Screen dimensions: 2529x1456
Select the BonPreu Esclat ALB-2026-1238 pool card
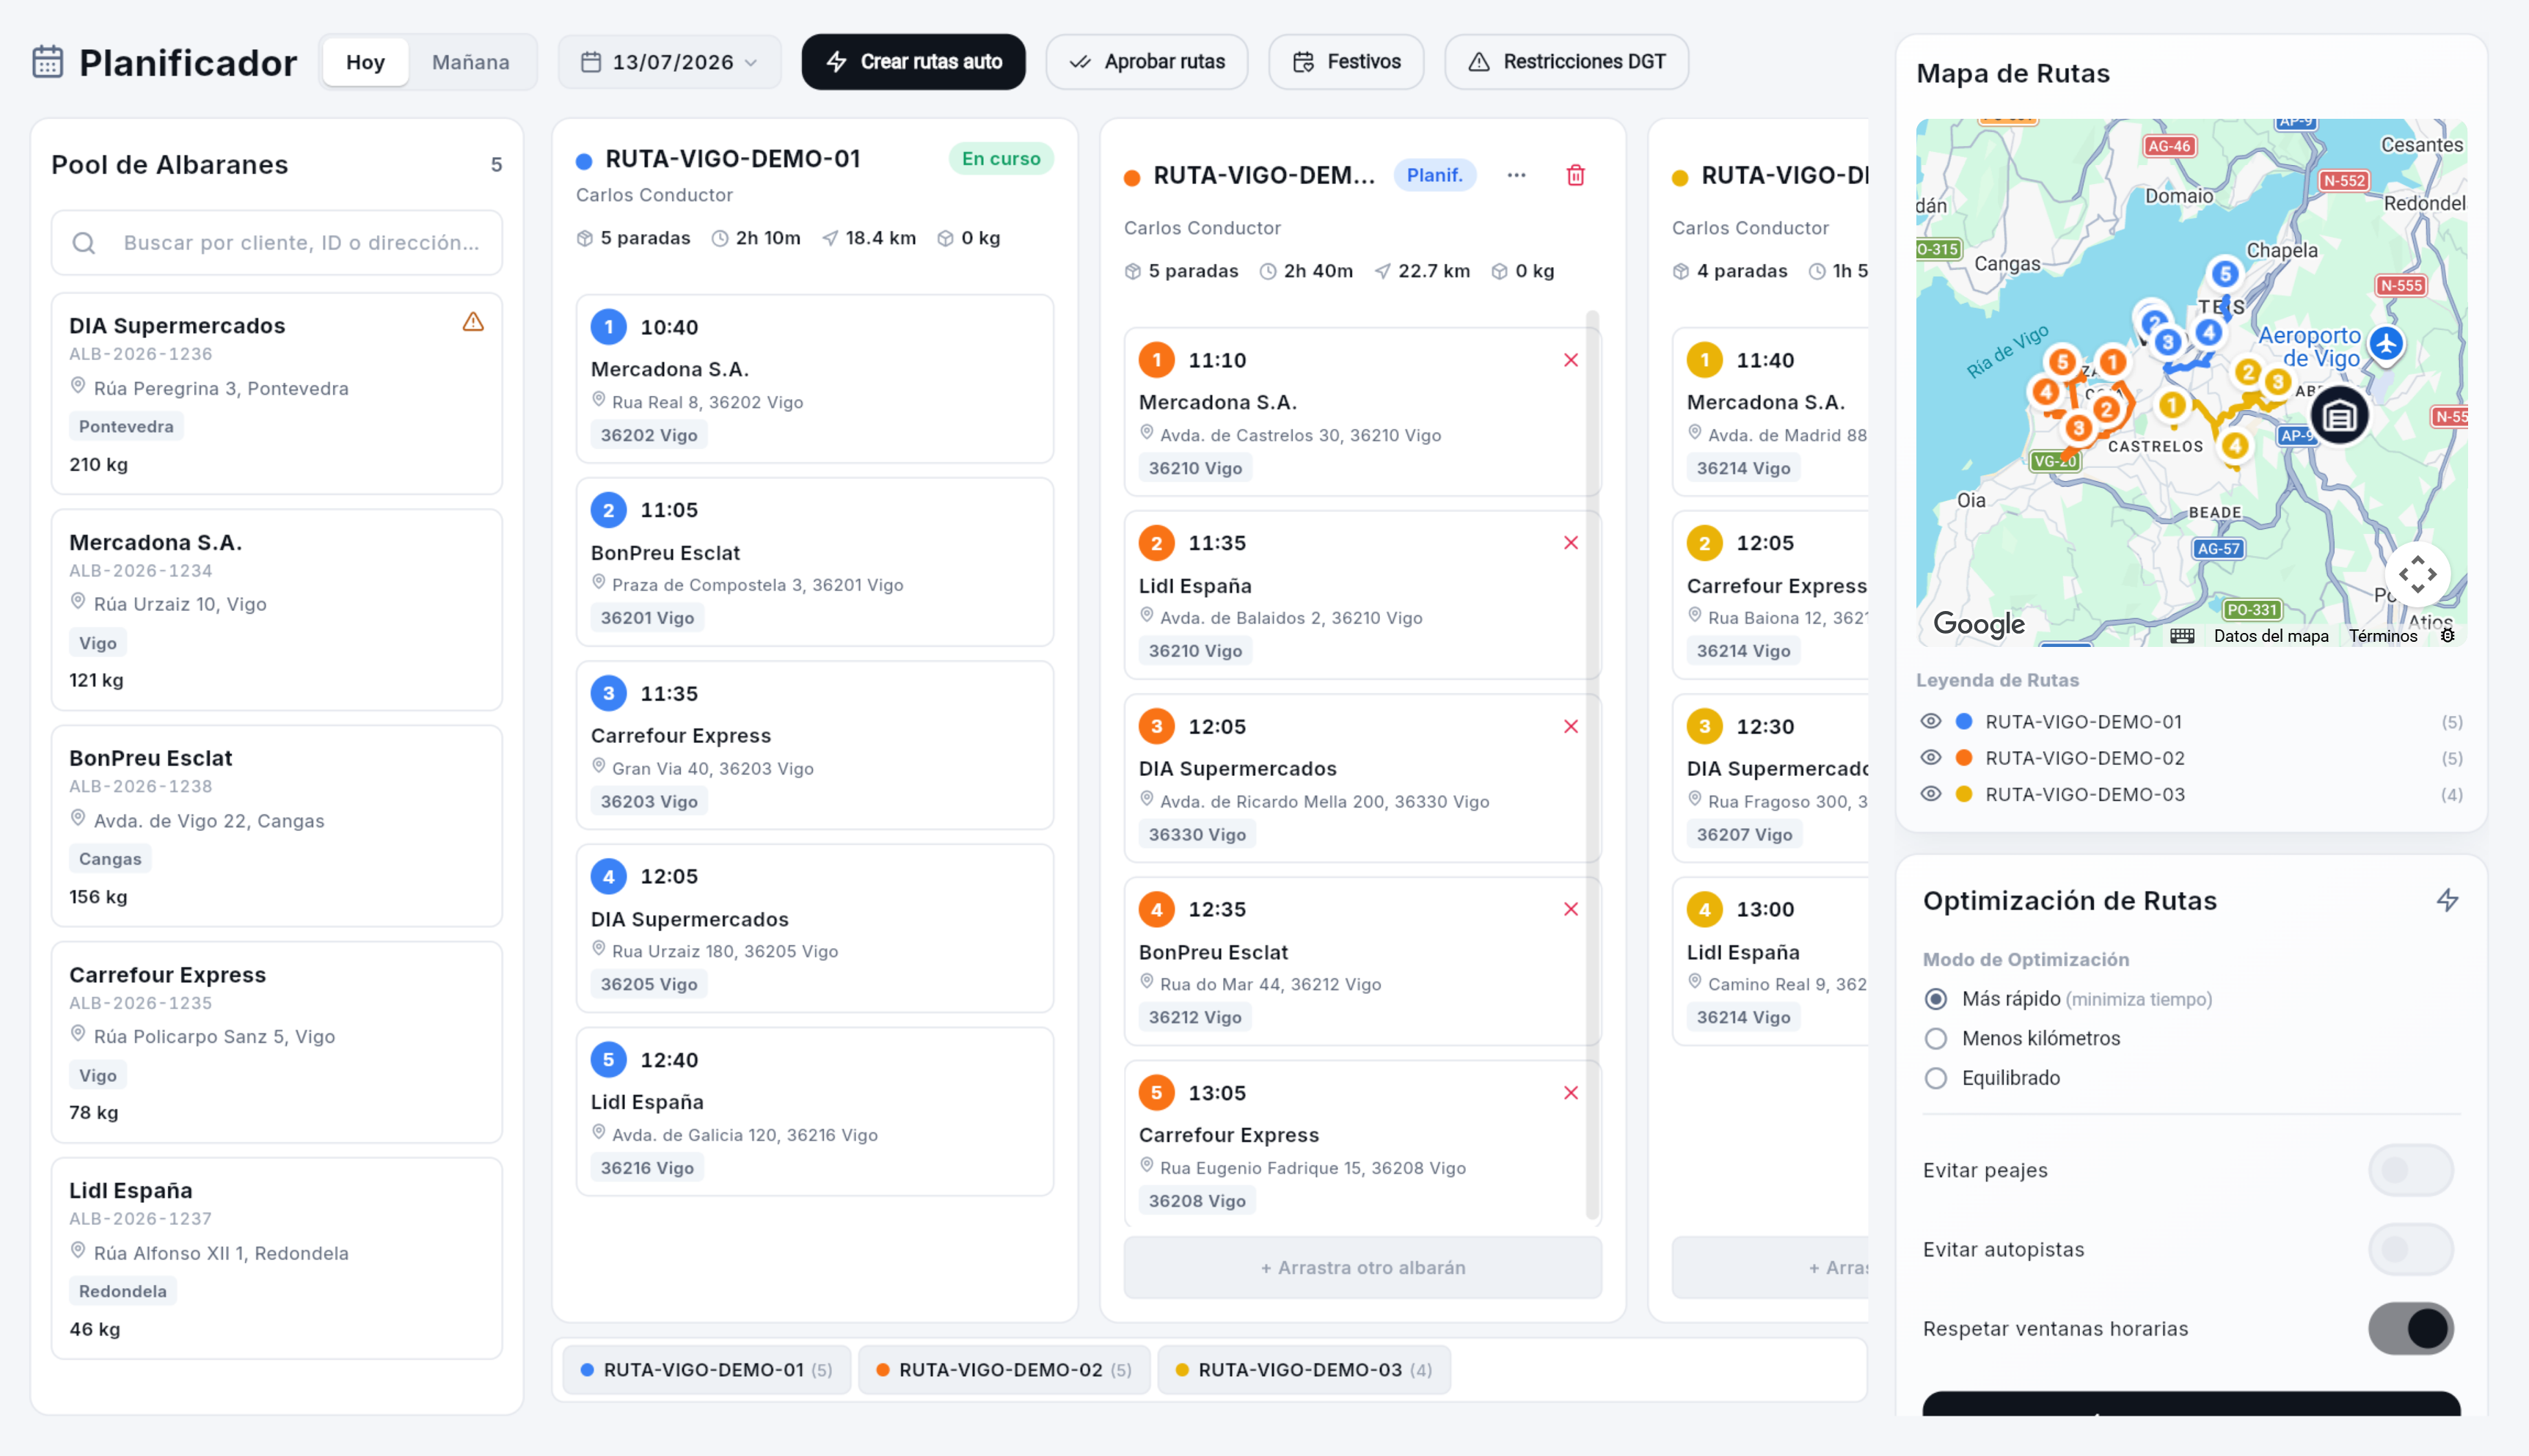(x=277, y=826)
